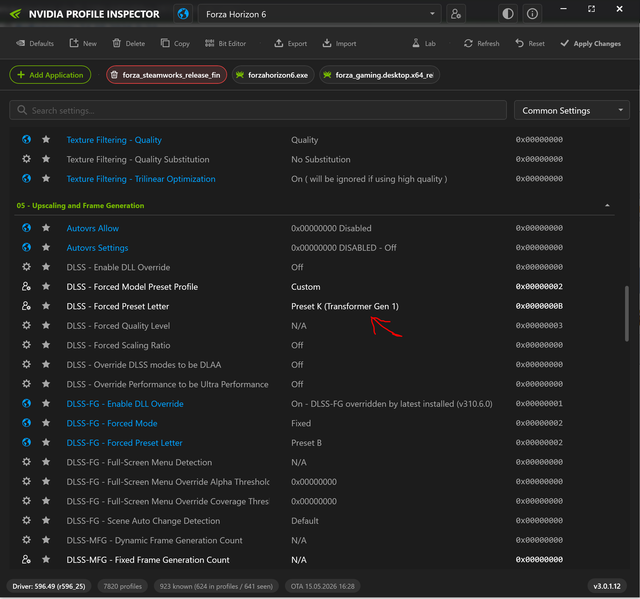Viewport: 640px width, 599px height.
Task: Click the globe icon beside profile dropdown
Action: coord(183,14)
